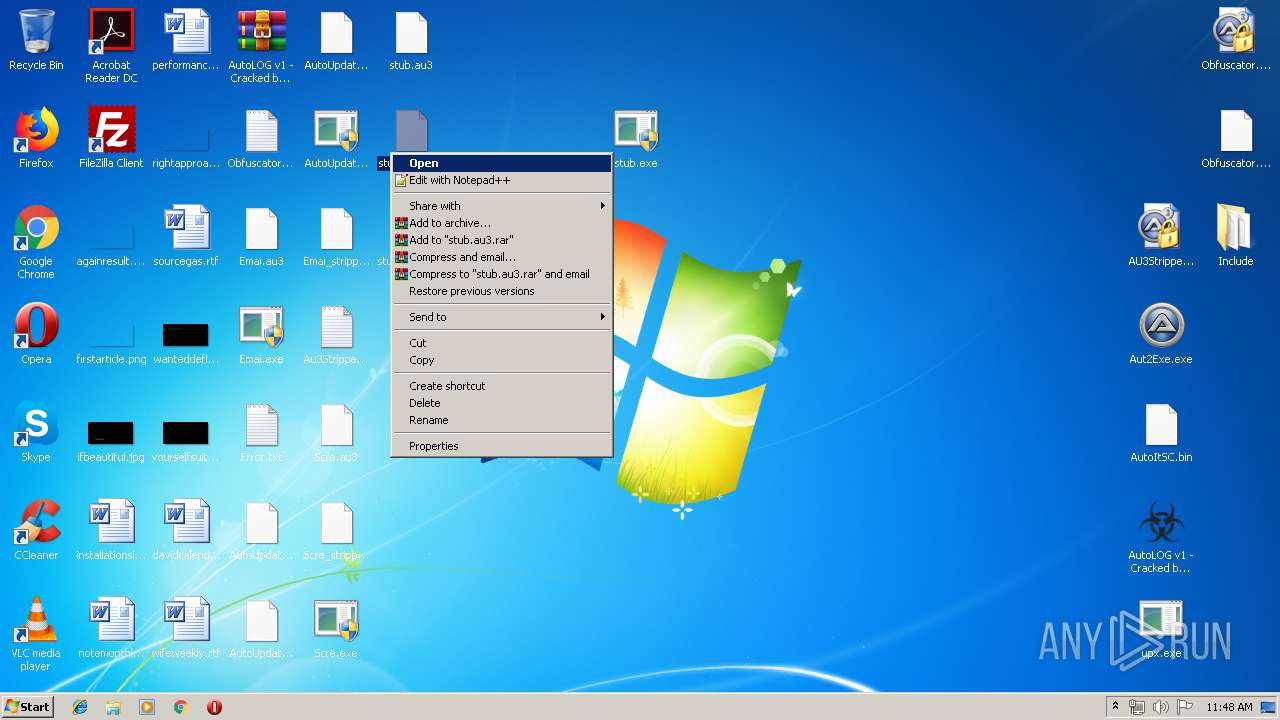The width and height of the screenshot is (1280, 720).
Task: Select the Aut2Exe.exe icon
Action: click(1161, 334)
